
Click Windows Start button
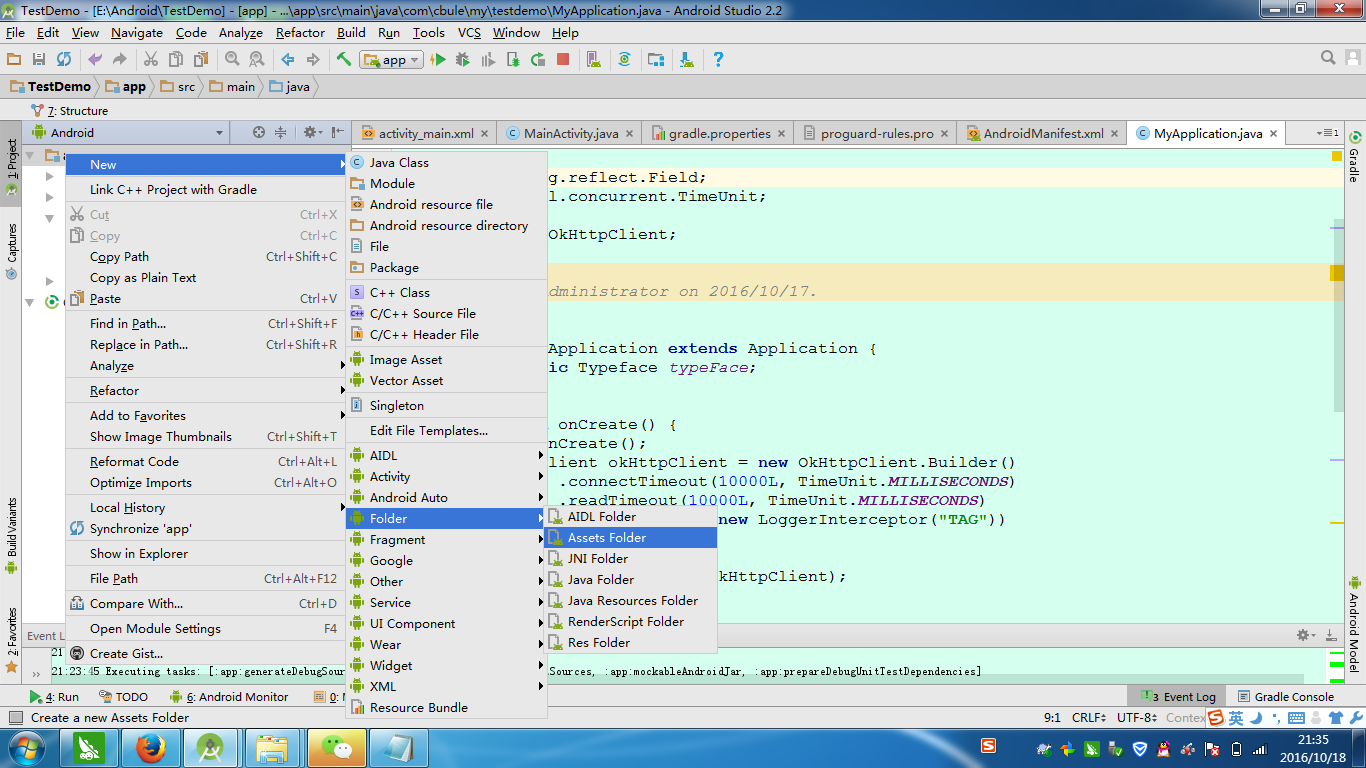26,748
